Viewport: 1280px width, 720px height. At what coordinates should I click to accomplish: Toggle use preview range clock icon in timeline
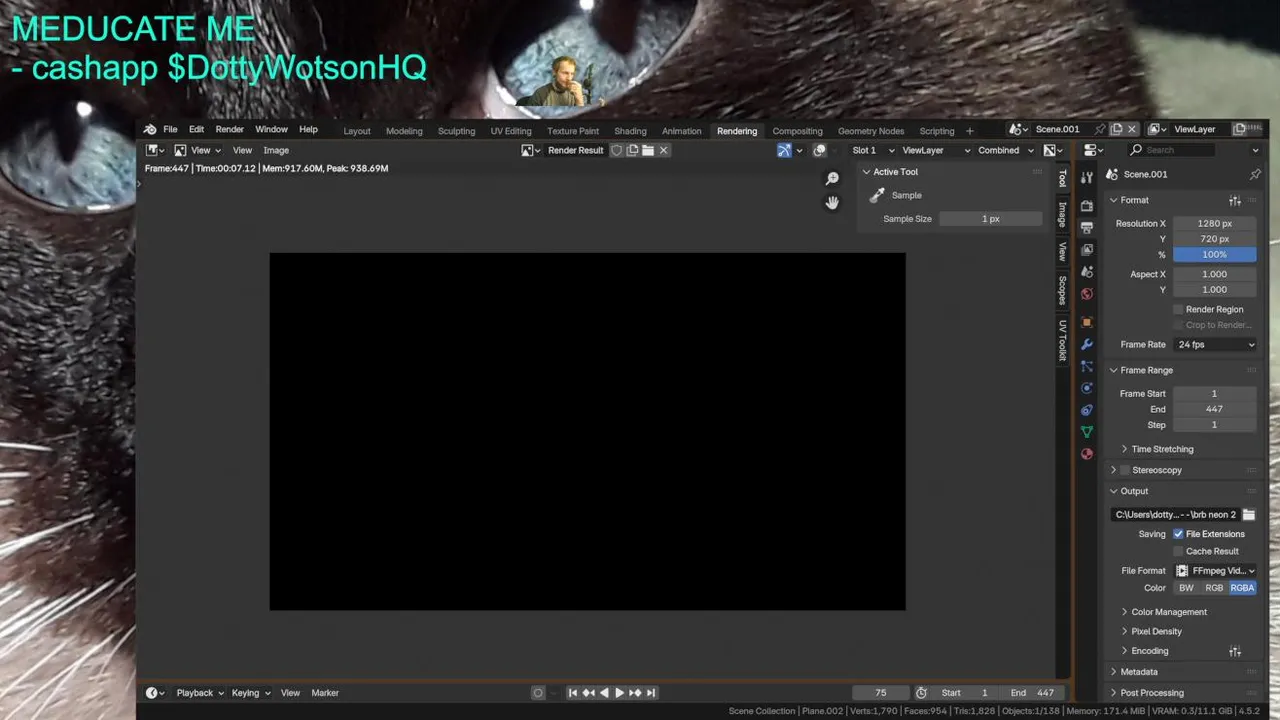(x=921, y=693)
